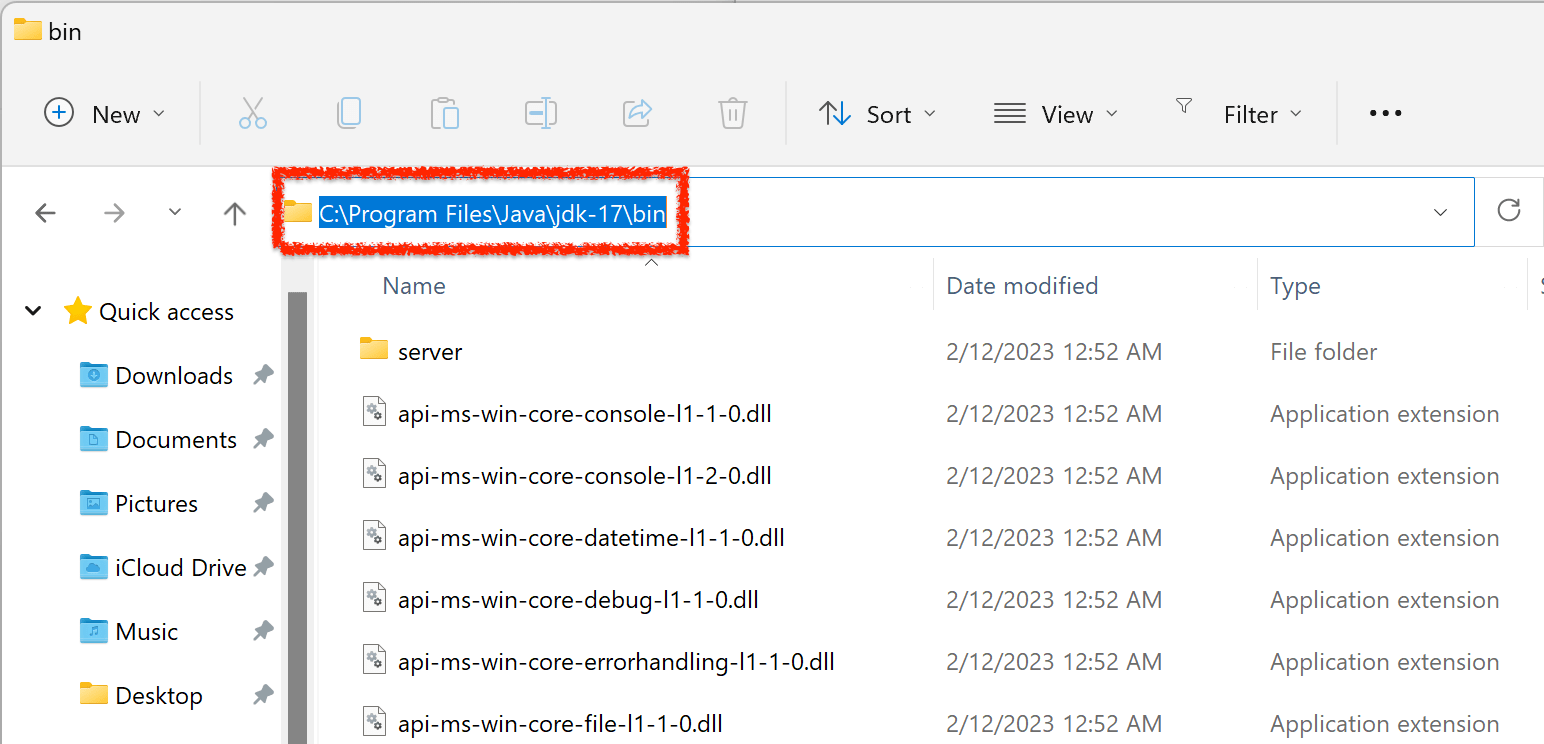This screenshot has width=1544, height=744.
Task: Click the bin folder icon in title bar
Action: coord(27,29)
